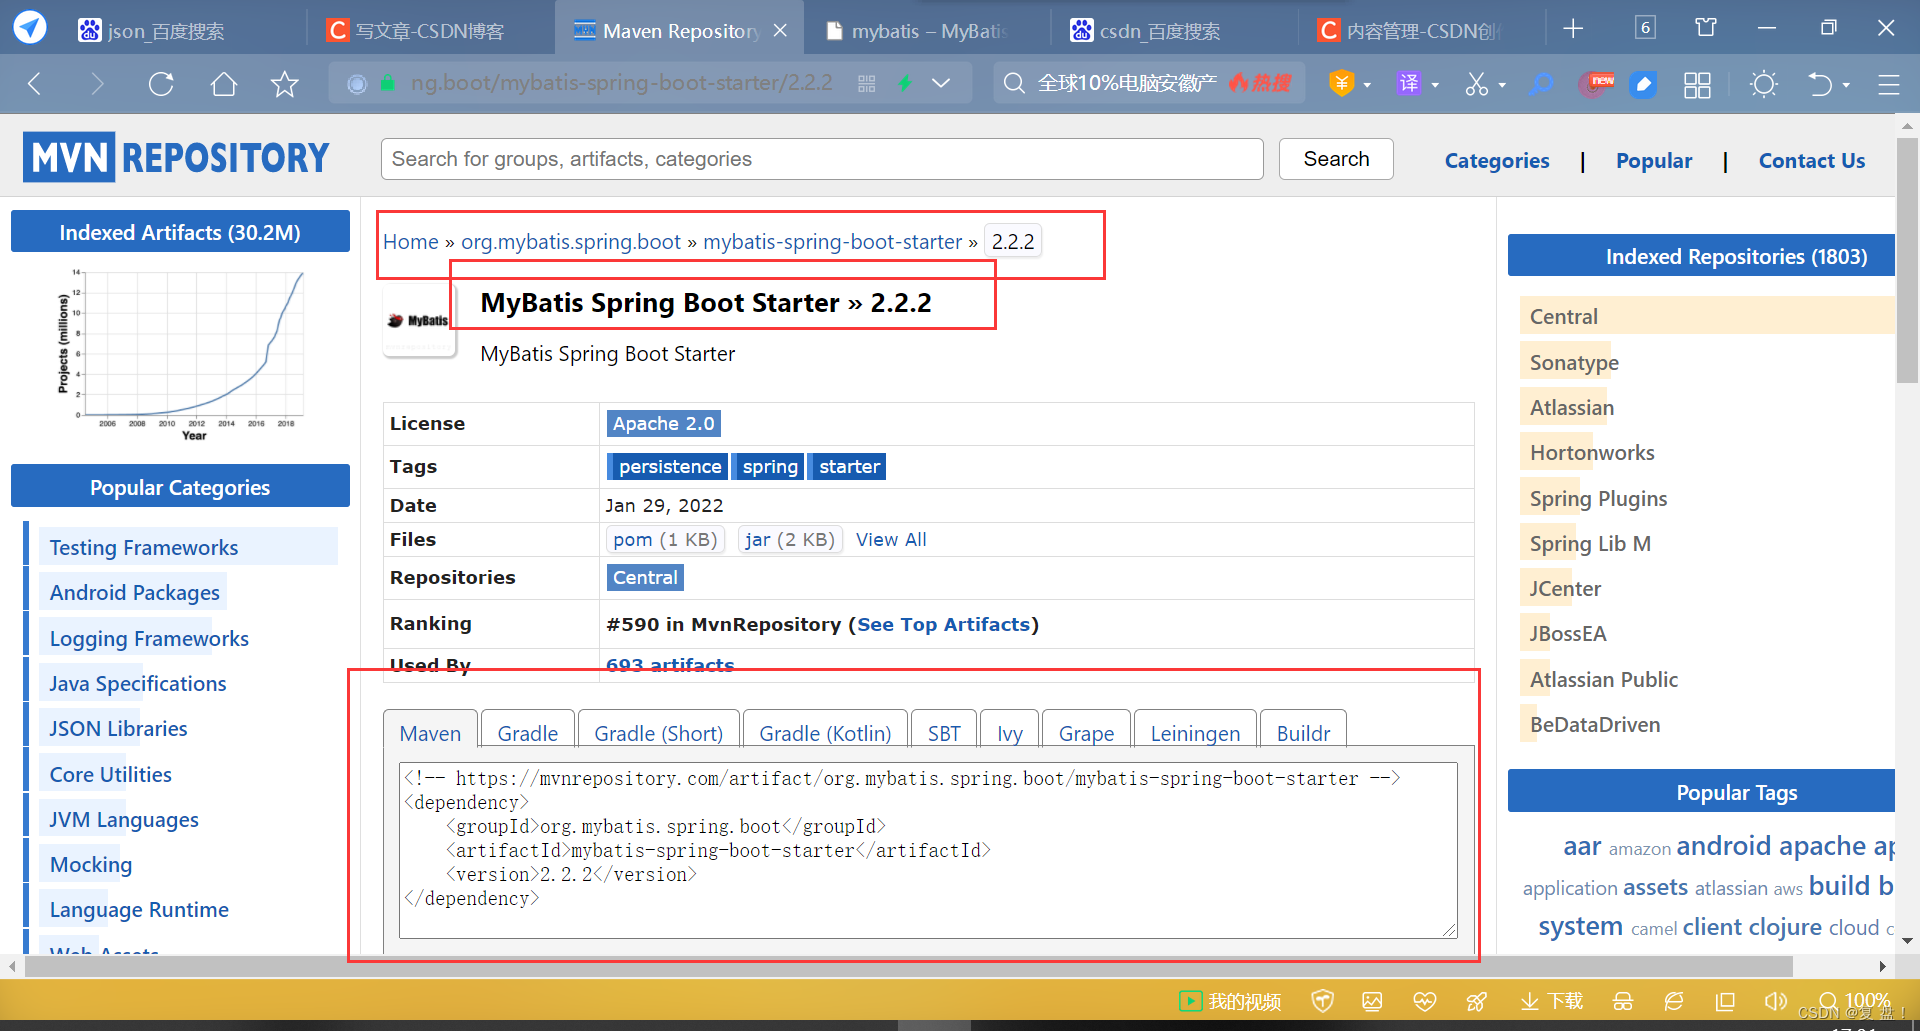This screenshot has width=1920, height=1031.
Task: Click the blue notes extension icon
Action: 1643,84
